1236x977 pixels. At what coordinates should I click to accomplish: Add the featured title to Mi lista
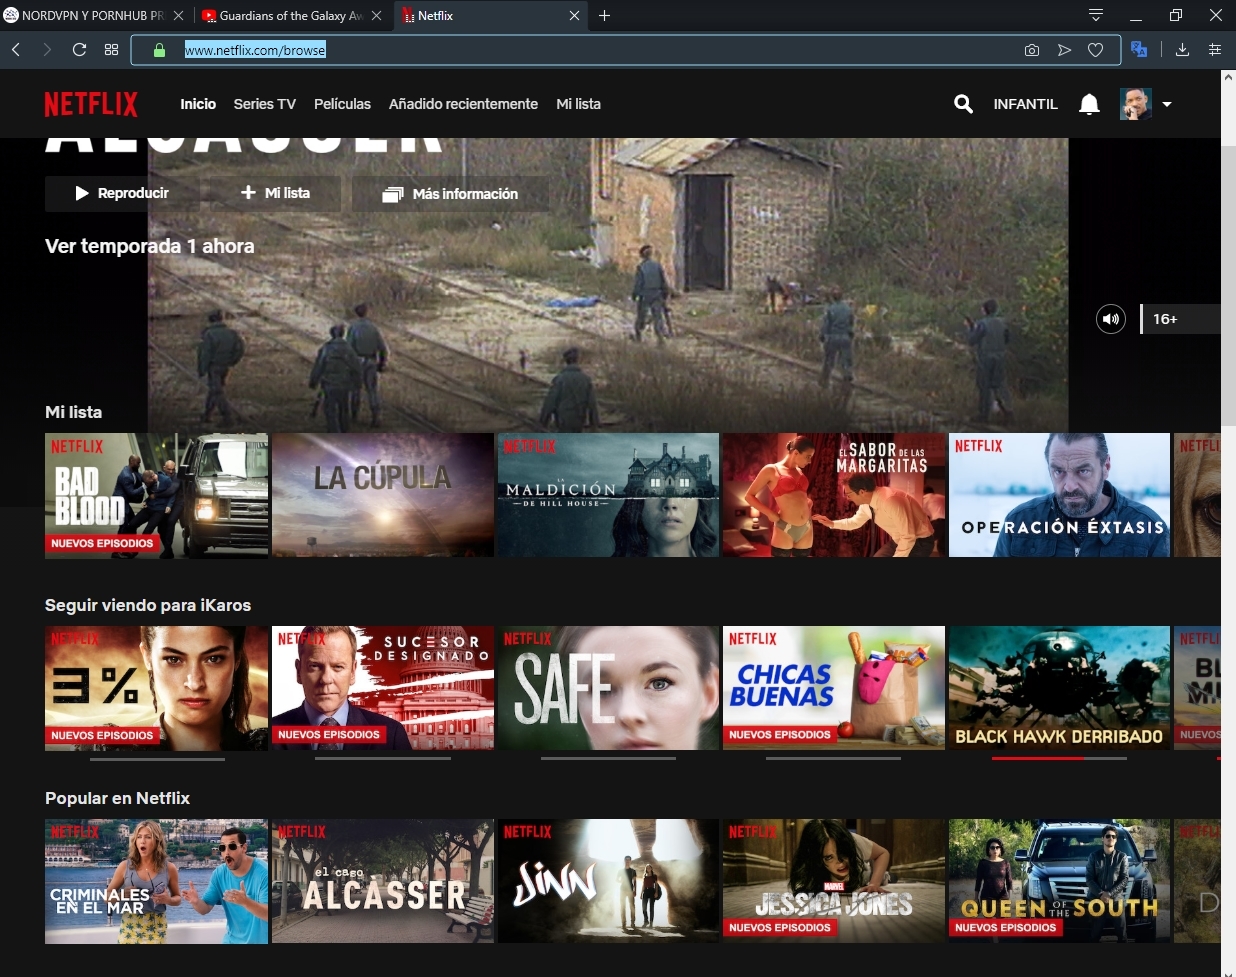pyautogui.click(x=275, y=193)
